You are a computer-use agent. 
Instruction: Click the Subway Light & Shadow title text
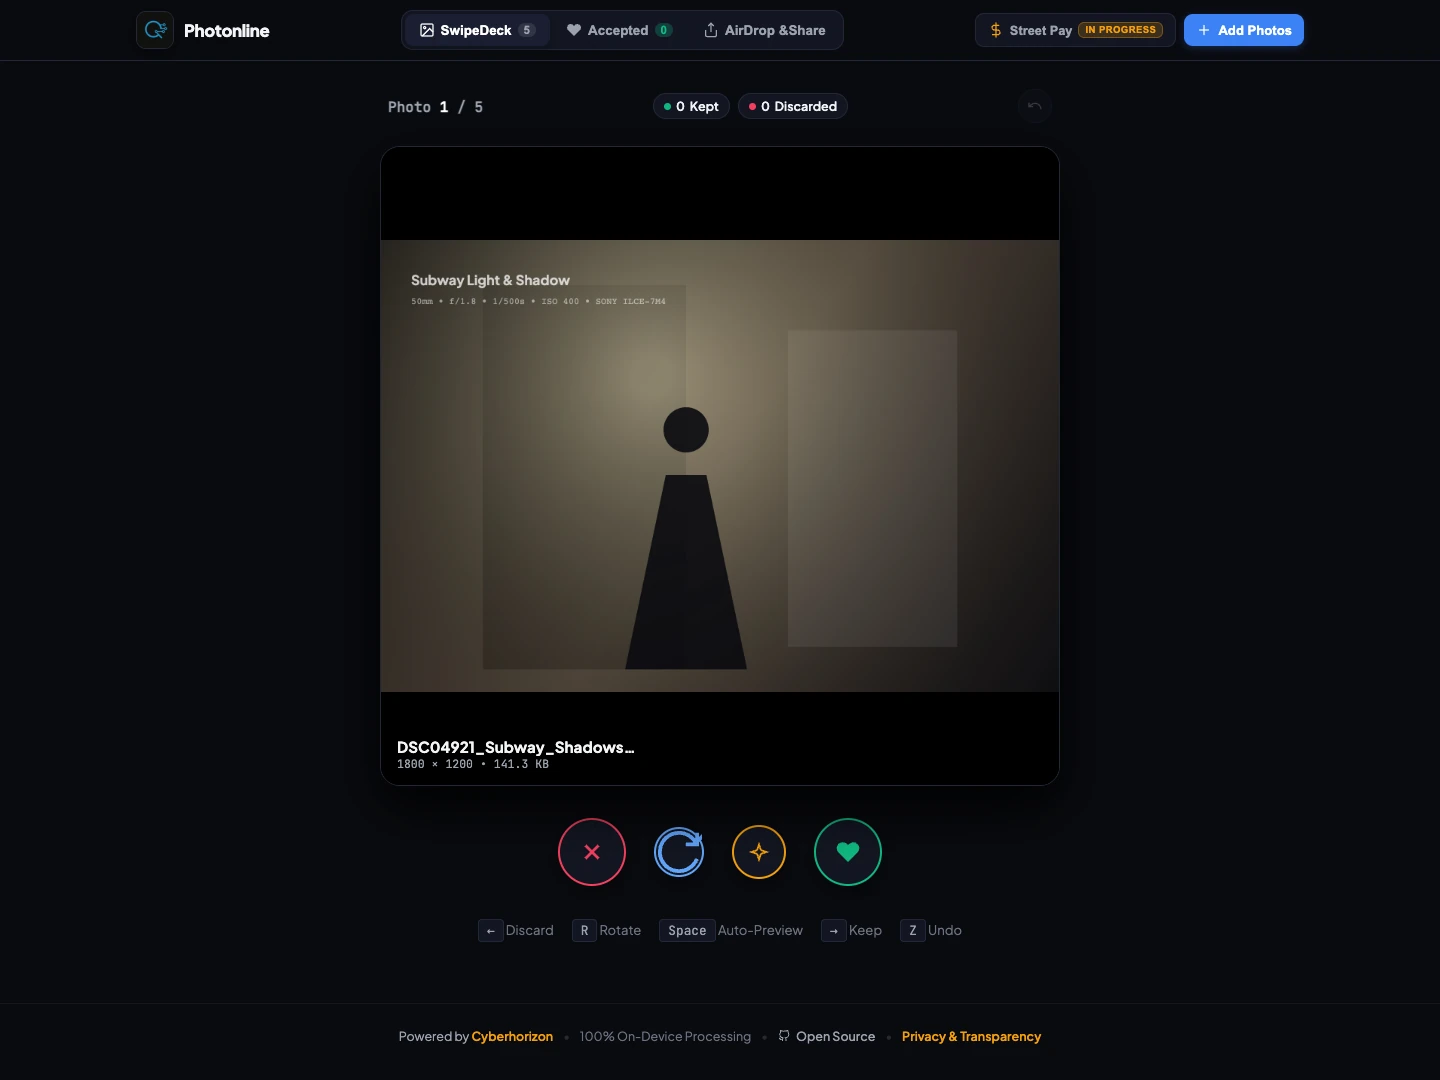click(x=490, y=280)
